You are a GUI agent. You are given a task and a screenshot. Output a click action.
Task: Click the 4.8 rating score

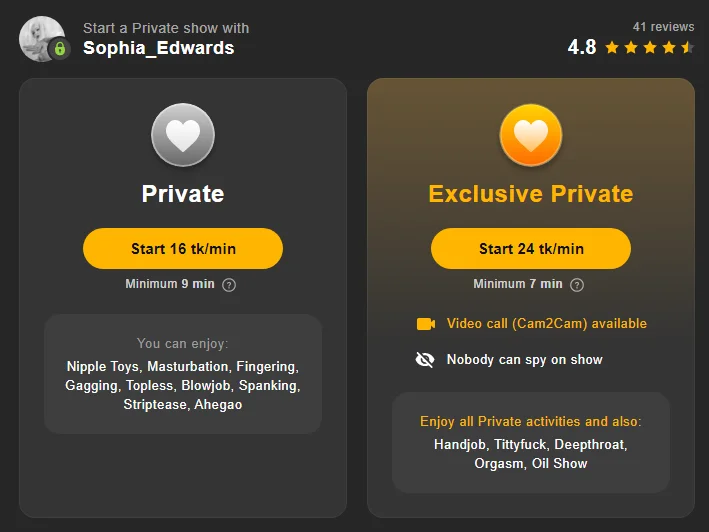(x=582, y=47)
